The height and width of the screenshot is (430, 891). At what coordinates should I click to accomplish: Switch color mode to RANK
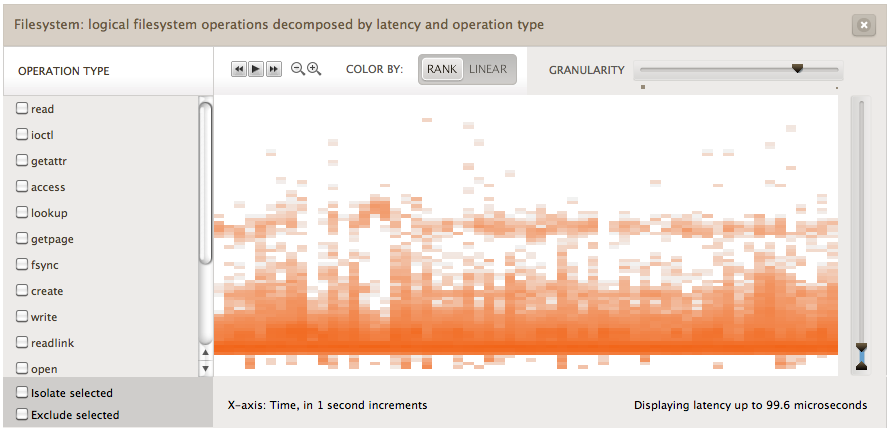[441, 69]
